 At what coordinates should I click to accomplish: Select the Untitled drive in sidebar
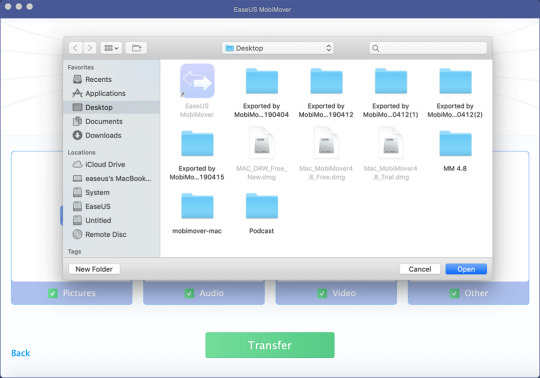pyautogui.click(x=112, y=220)
